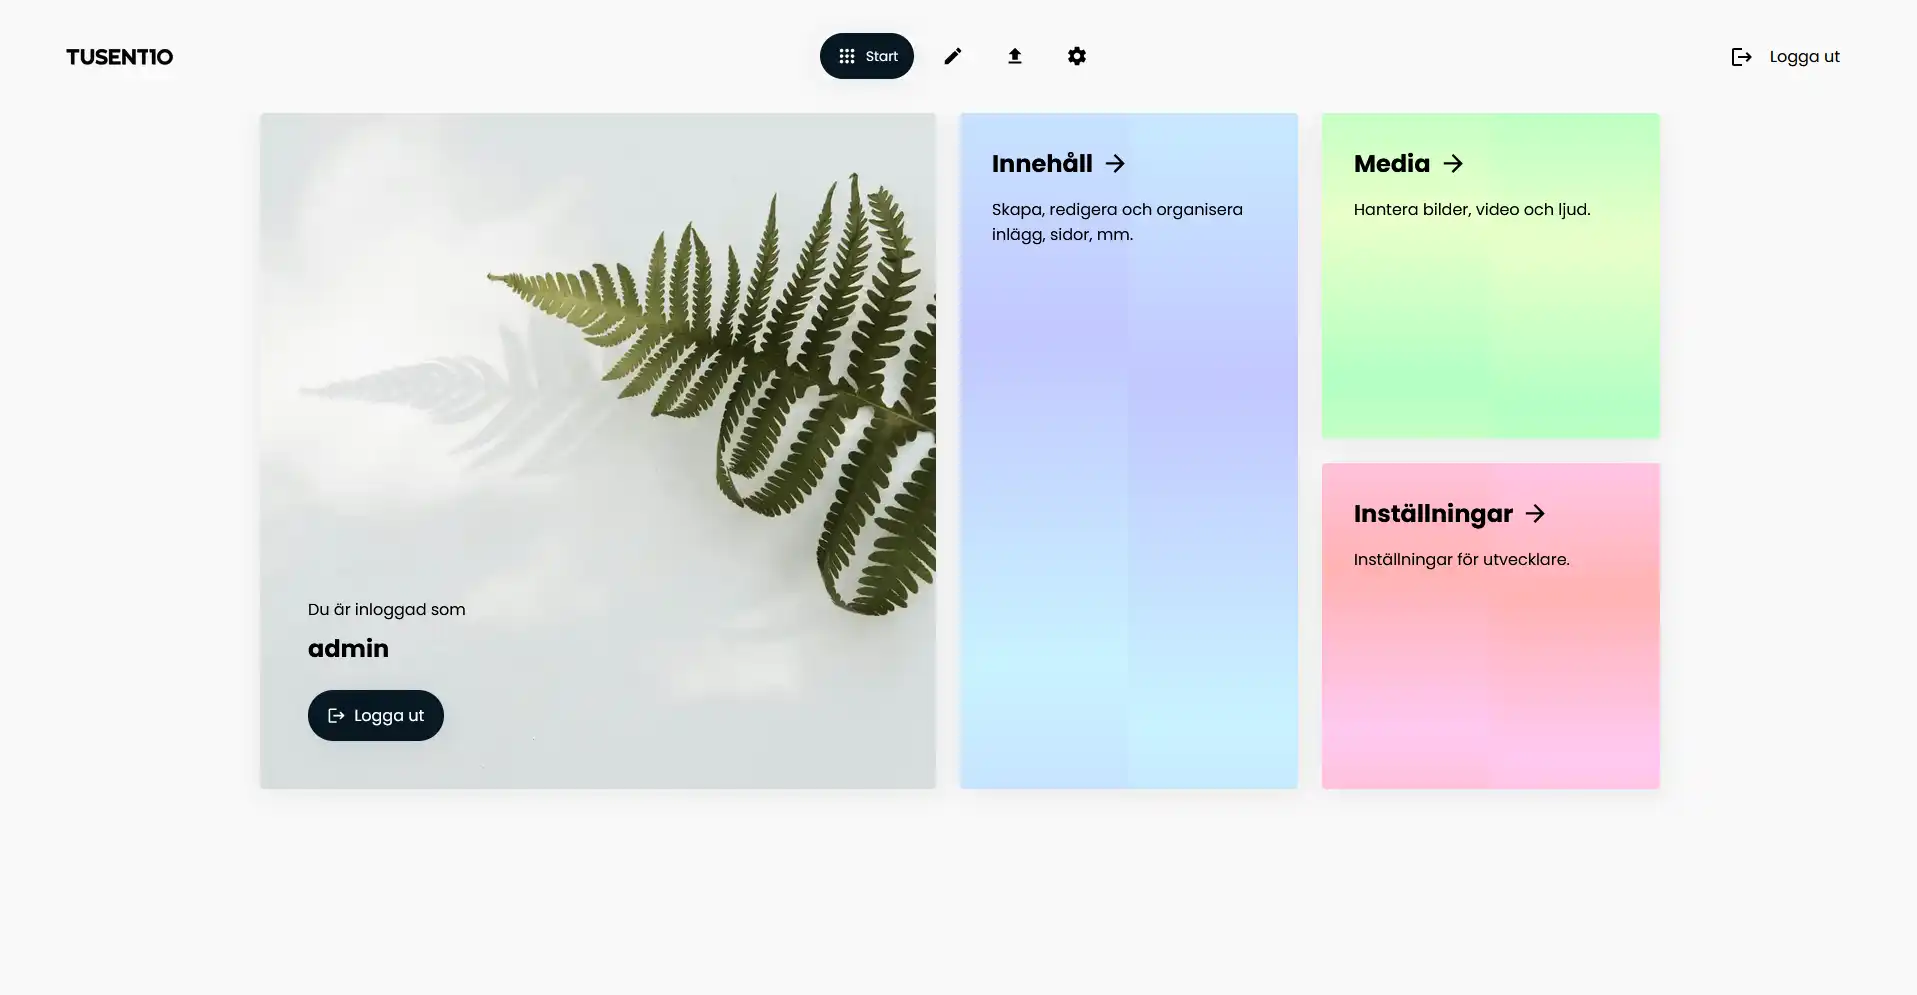Viewport: 1917px width, 995px height.
Task: Click the logout icon in the top-right header
Action: (1741, 57)
